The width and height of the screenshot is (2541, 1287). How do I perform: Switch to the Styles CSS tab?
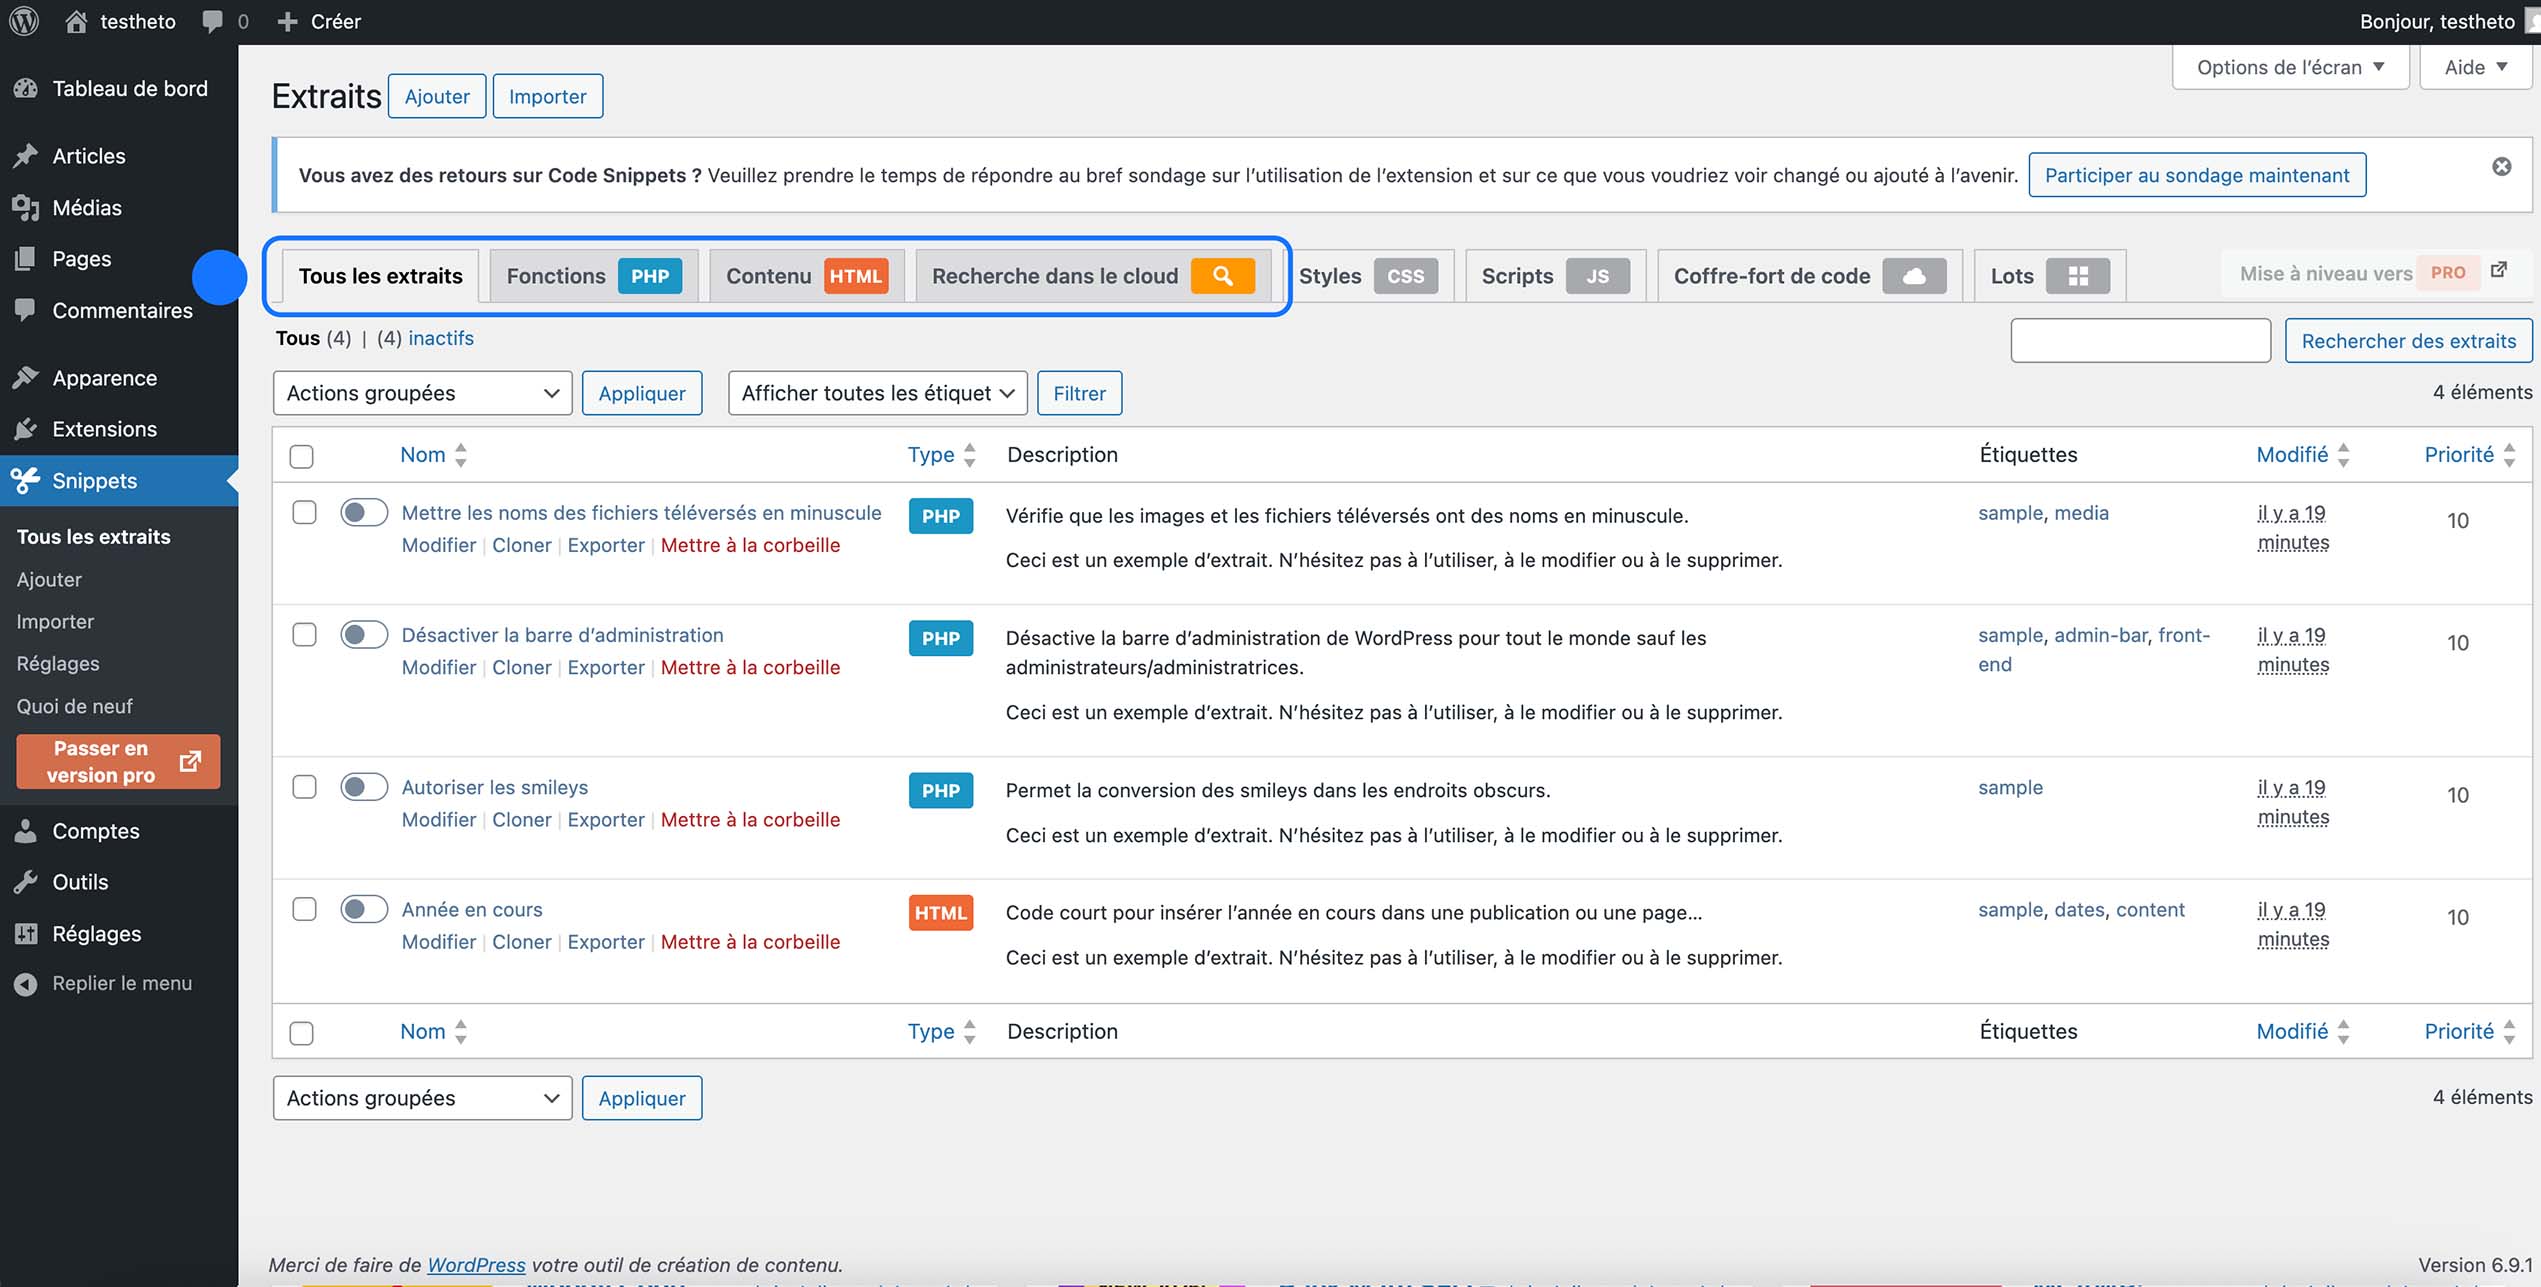pos(1366,275)
